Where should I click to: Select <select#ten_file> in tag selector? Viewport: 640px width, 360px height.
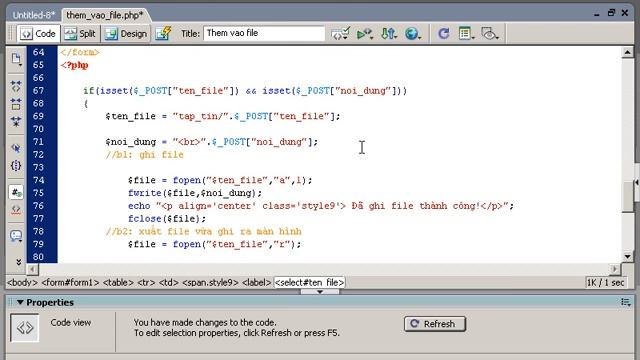(309, 282)
